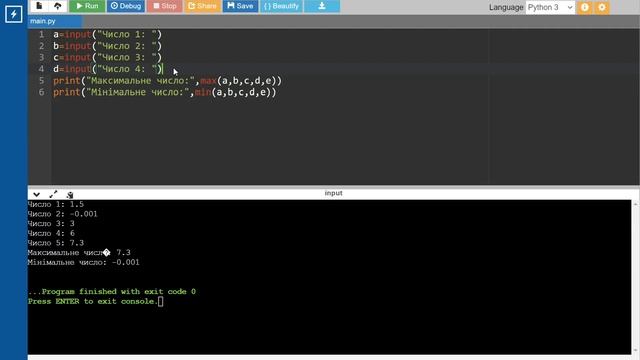
Task: Click line number 5 in the gutter
Action: point(41,80)
